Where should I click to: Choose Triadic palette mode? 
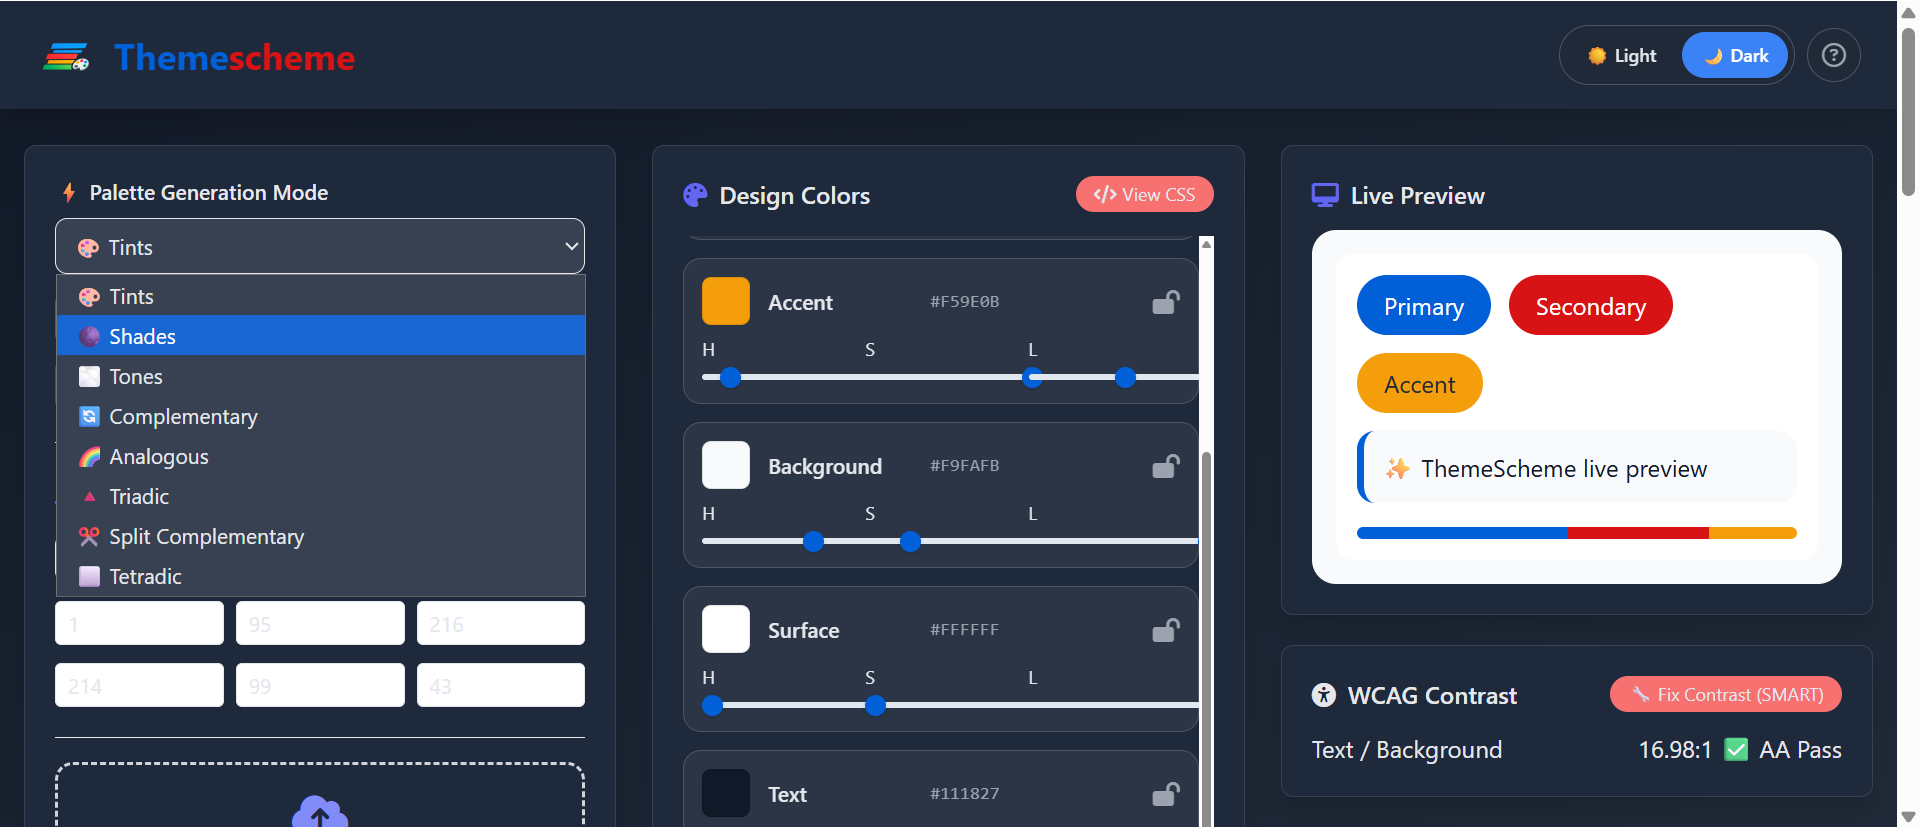pyautogui.click(x=320, y=496)
